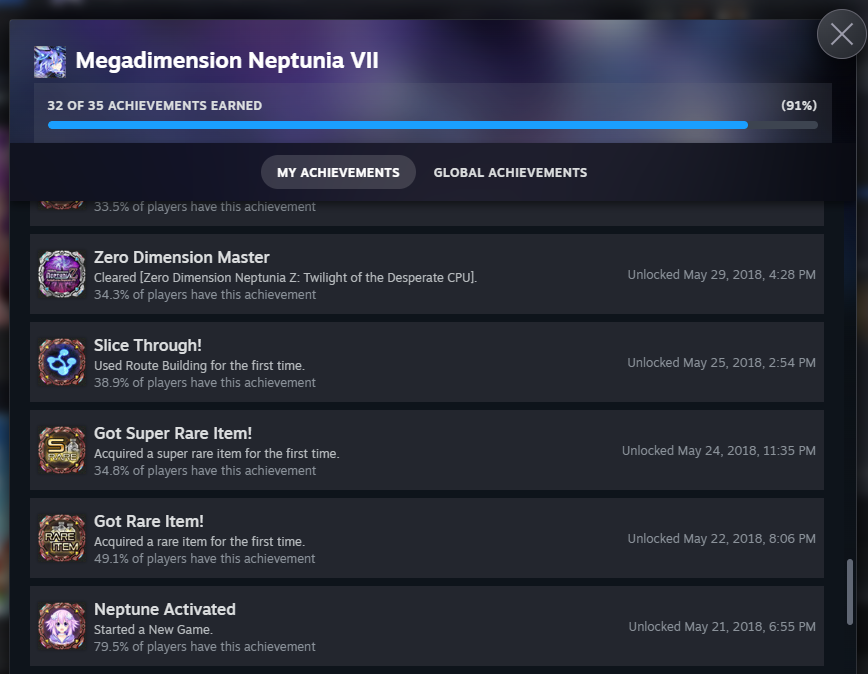The height and width of the screenshot is (674, 868).
Task: Close the achievements dialog with the X button
Action: point(841,34)
